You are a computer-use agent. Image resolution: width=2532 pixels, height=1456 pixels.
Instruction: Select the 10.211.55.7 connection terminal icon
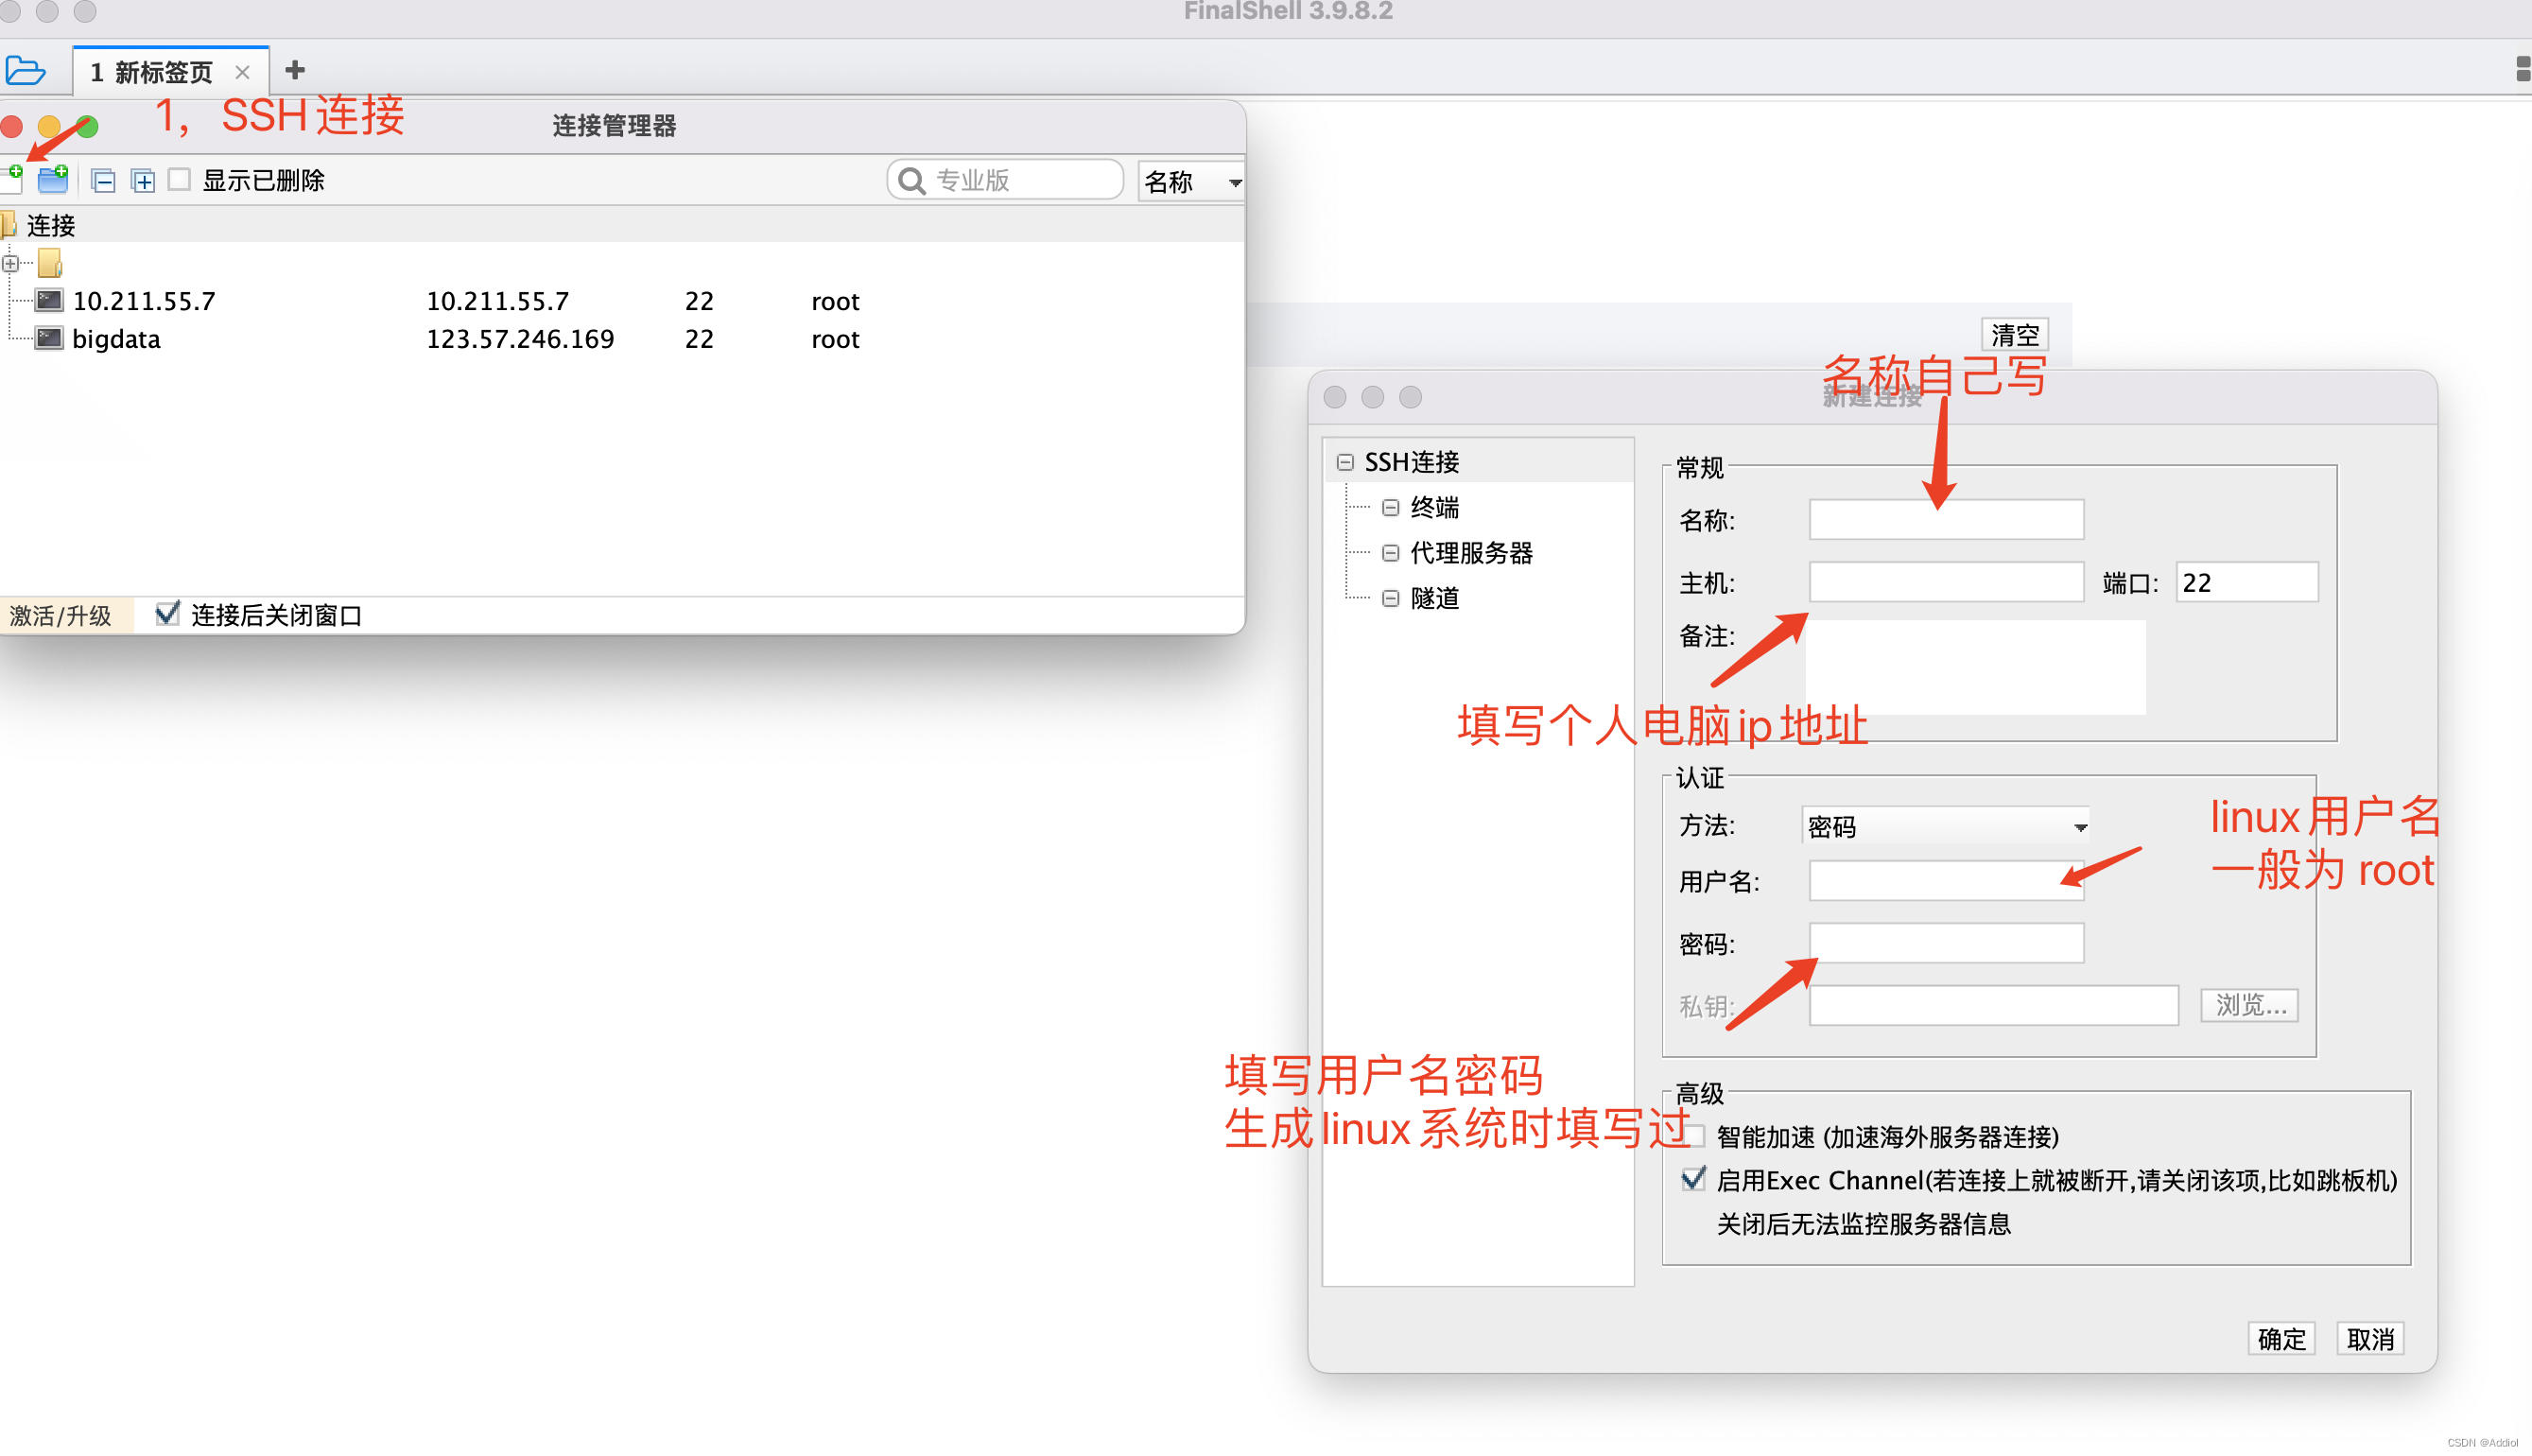click(x=49, y=300)
